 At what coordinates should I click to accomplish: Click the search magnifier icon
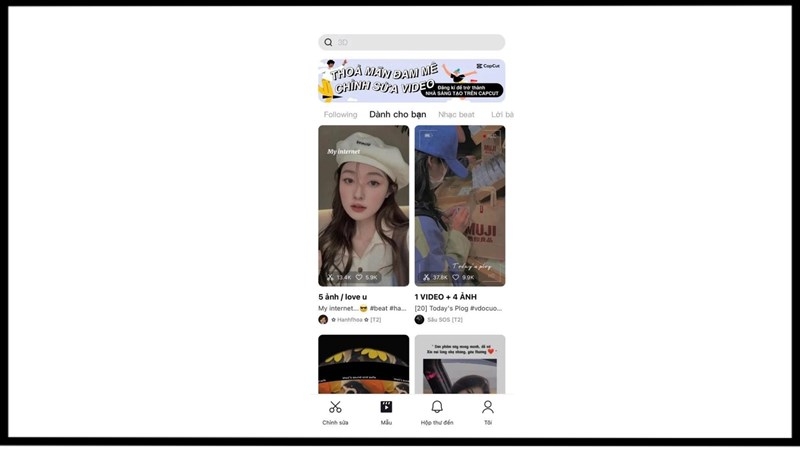(328, 42)
